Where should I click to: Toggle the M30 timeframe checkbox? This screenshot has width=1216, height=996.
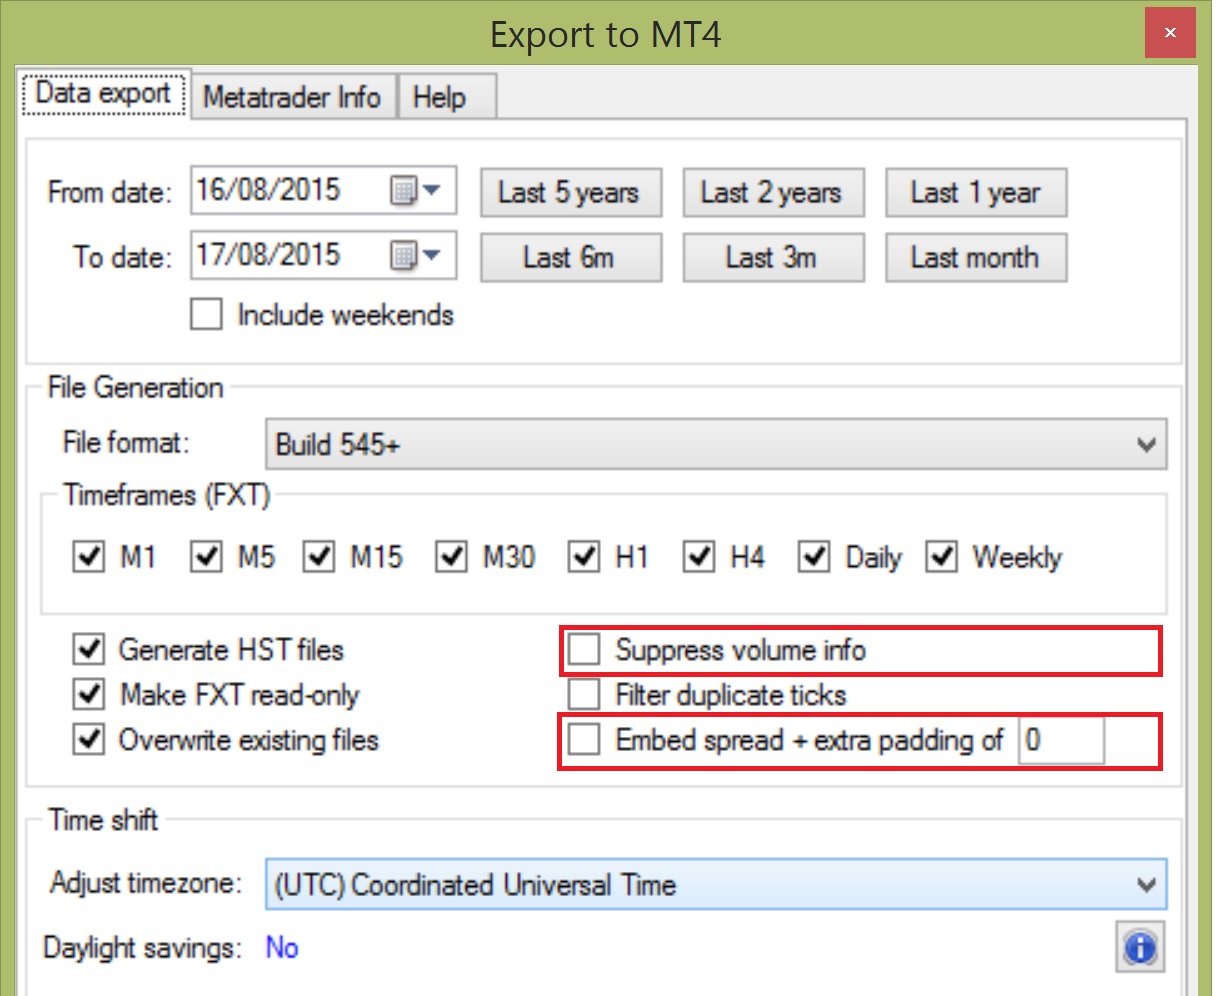coord(451,556)
